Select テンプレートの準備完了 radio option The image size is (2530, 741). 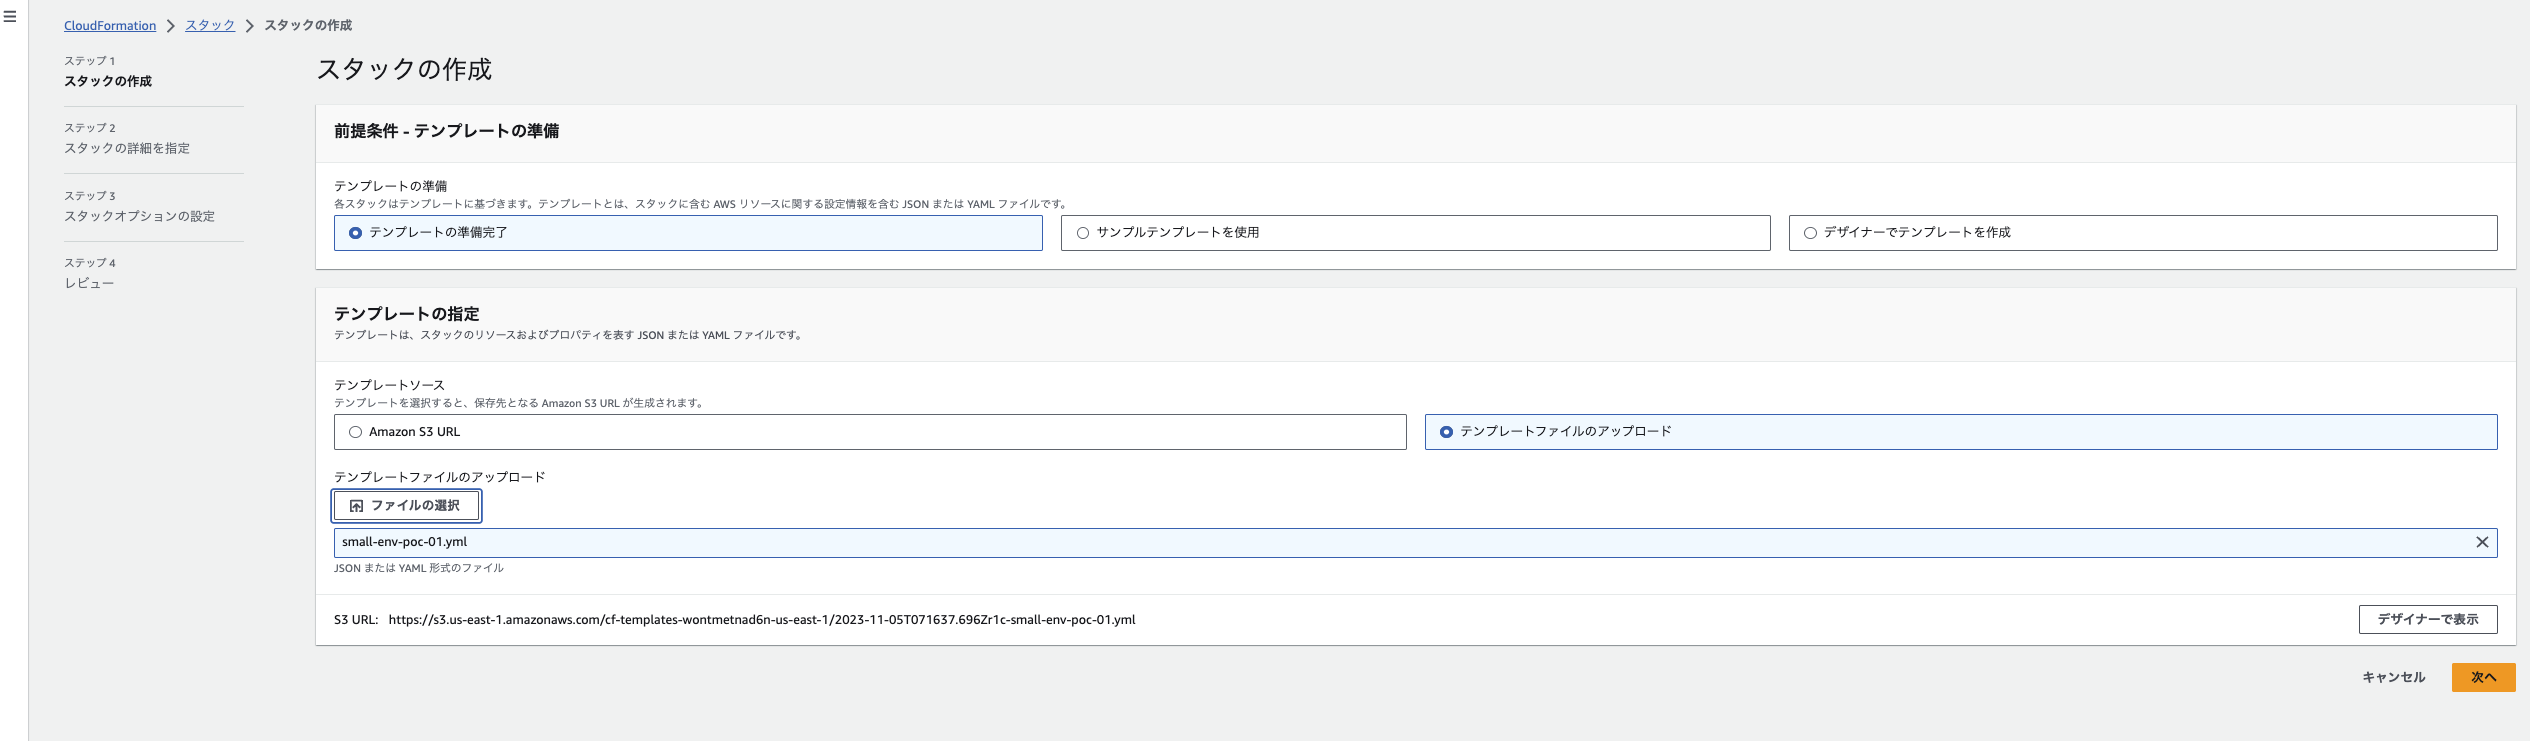[x=355, y=233]
